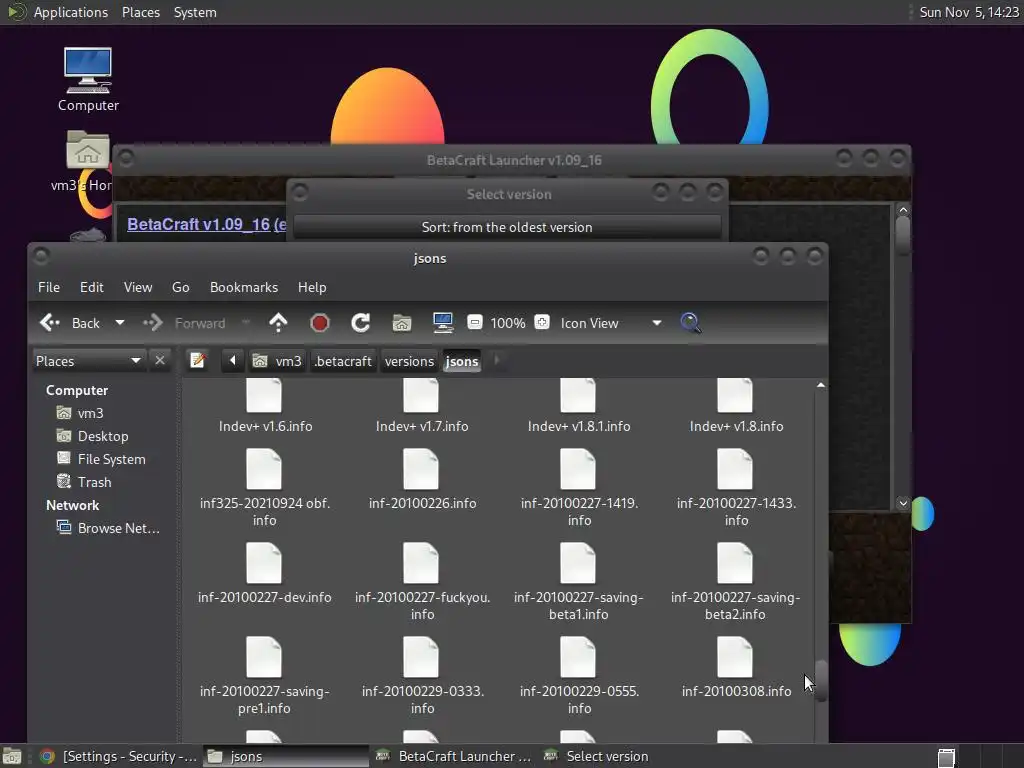Open the Computer desktop icon
Viewport: 1024px width, 768px height.
pos(88,80)
